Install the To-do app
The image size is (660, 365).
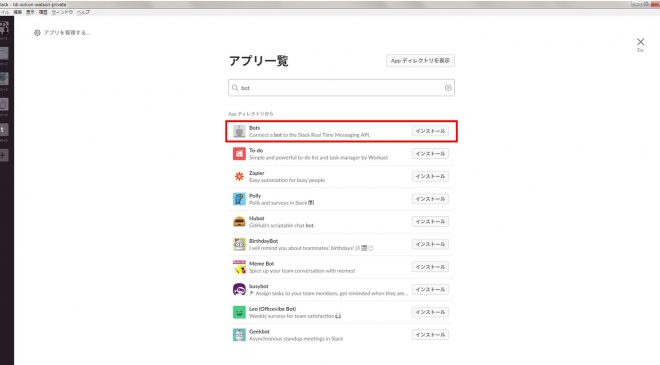(430, 154)
